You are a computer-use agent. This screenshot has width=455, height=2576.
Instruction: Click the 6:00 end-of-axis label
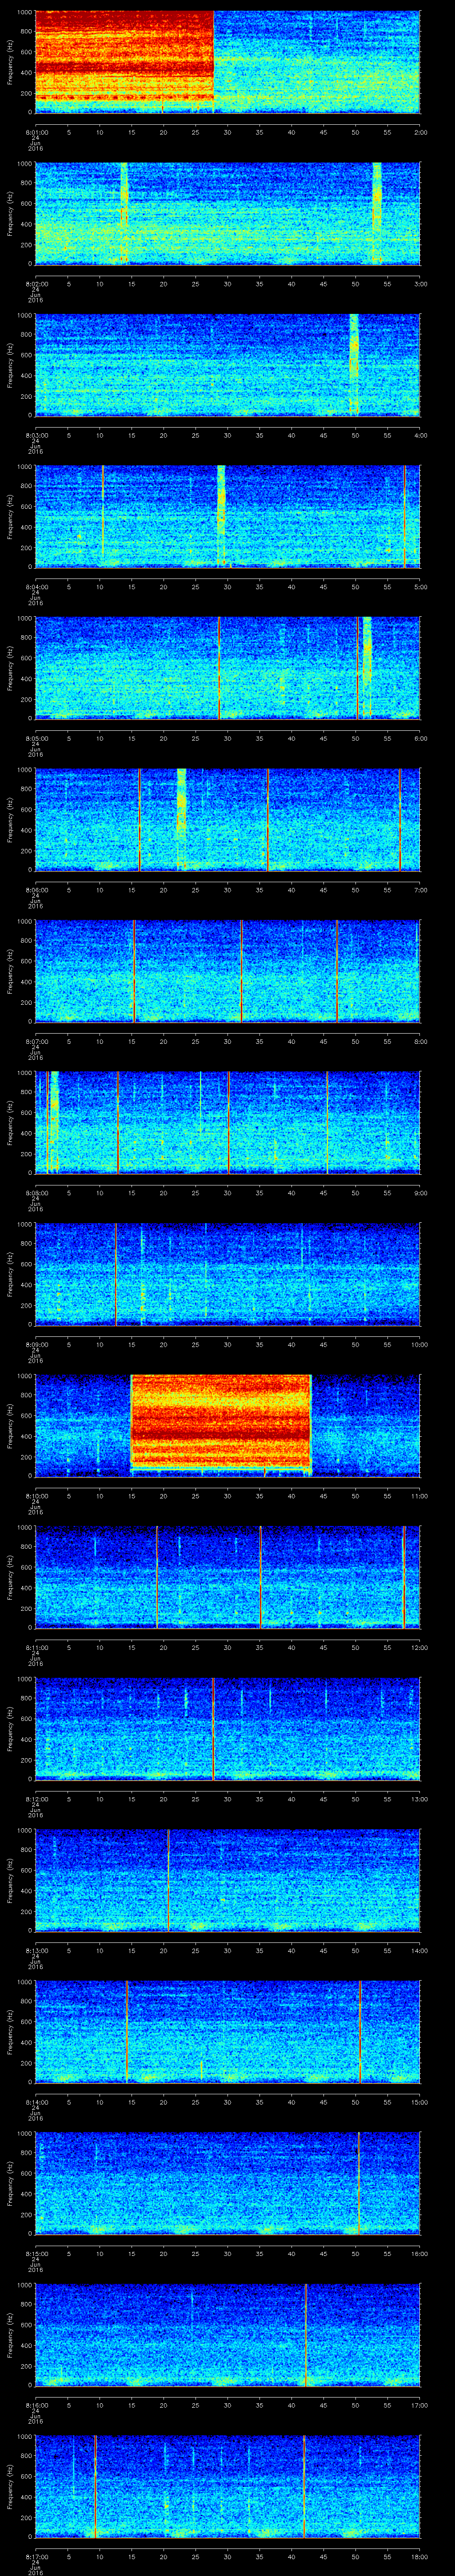(420, 739)
